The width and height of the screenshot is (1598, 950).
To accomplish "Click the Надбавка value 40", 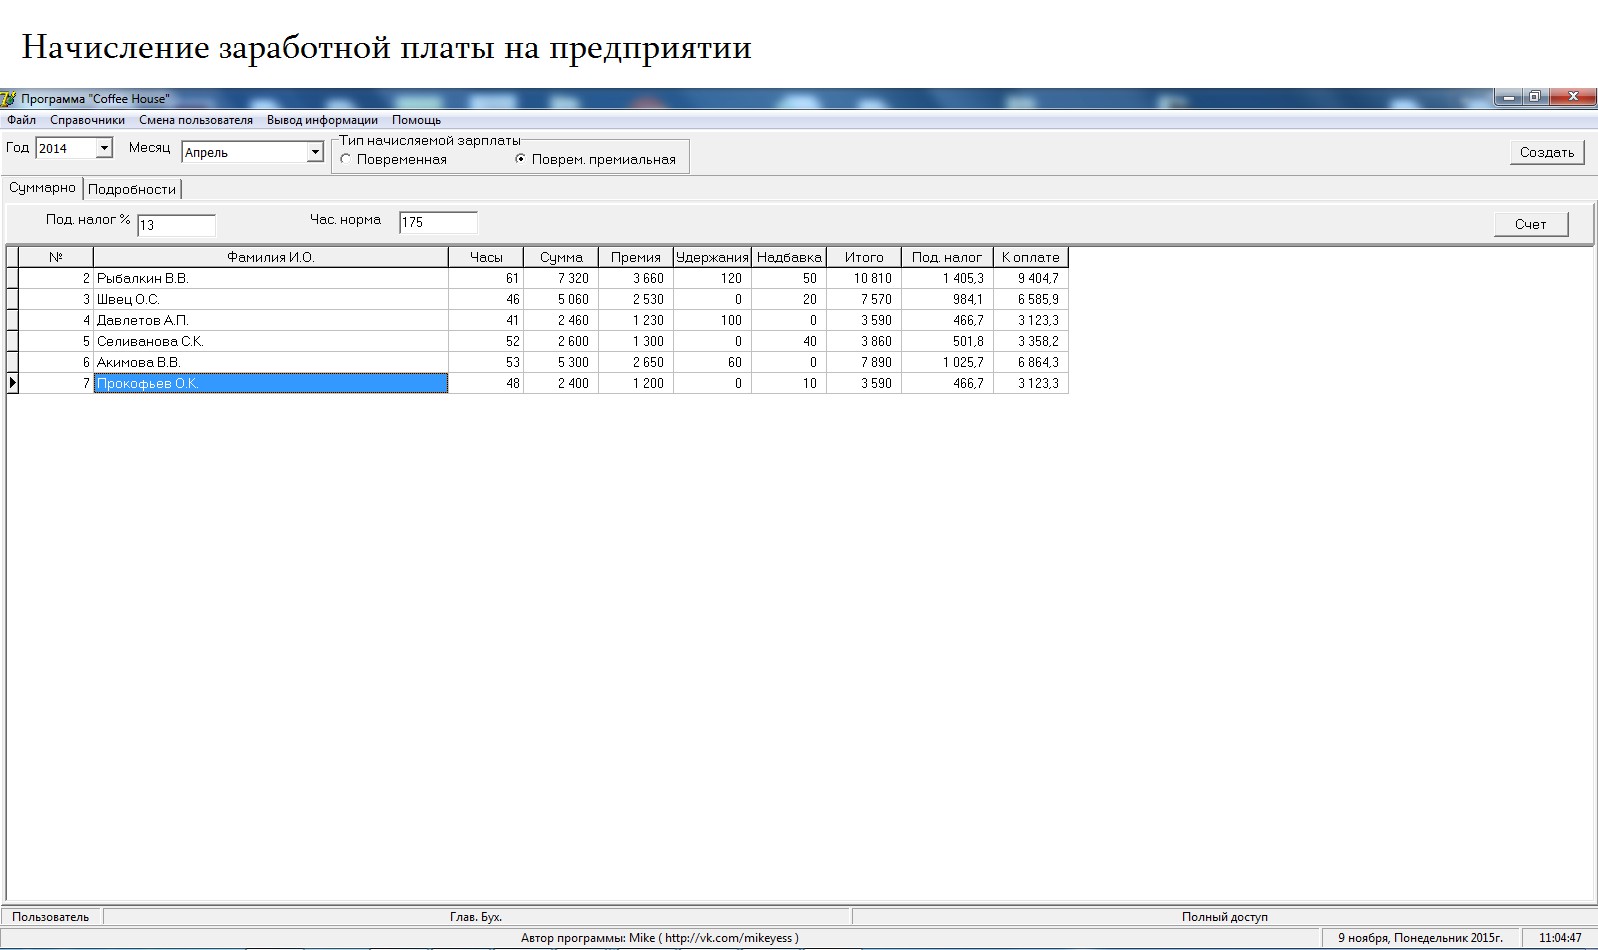I will pos(810,342).
